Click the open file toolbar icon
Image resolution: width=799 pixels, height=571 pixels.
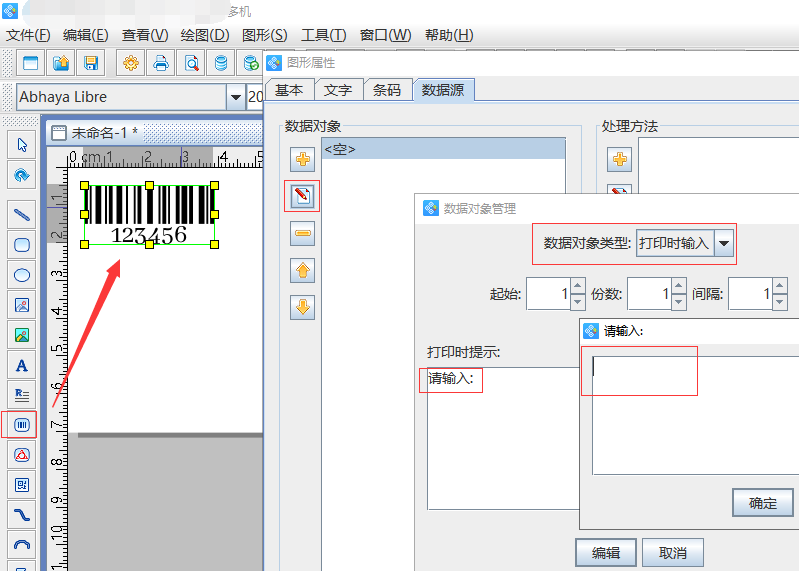click(x=61, y=63)
